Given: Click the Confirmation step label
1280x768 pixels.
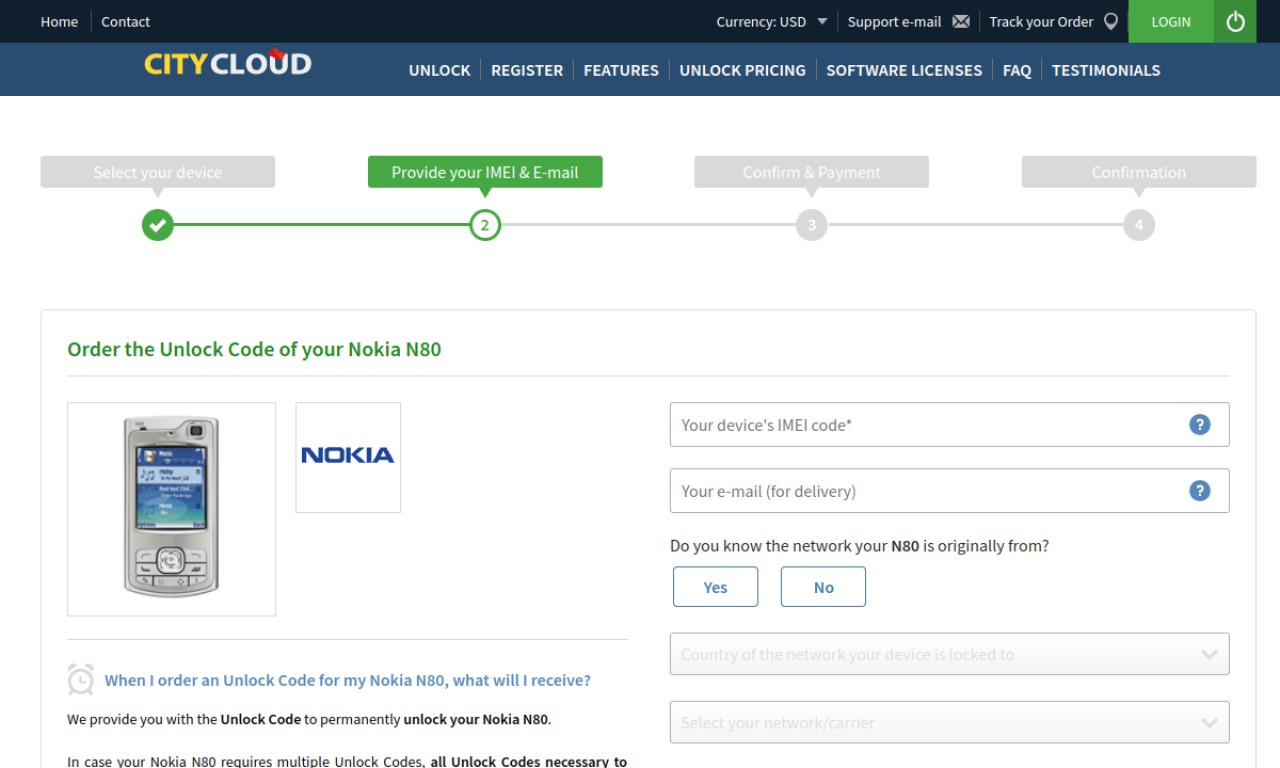Looking at the screenshot, I should point(1139,172).
